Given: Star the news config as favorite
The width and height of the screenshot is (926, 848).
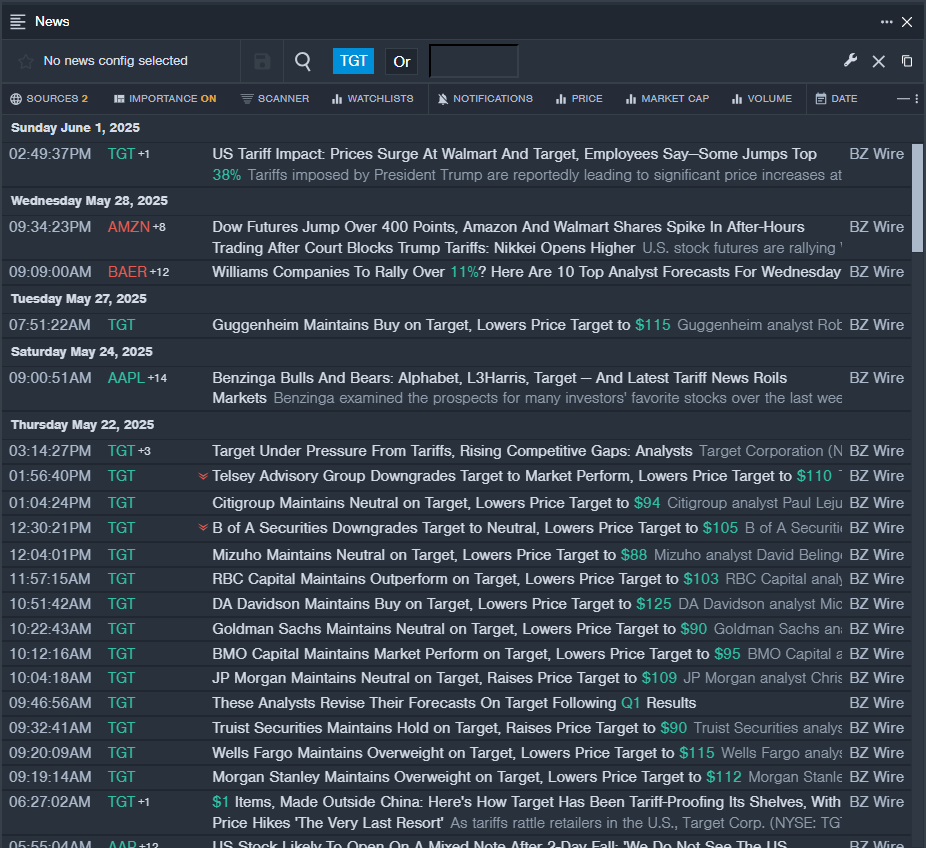Looking at the screenshot, I should [x=25, y=61].
